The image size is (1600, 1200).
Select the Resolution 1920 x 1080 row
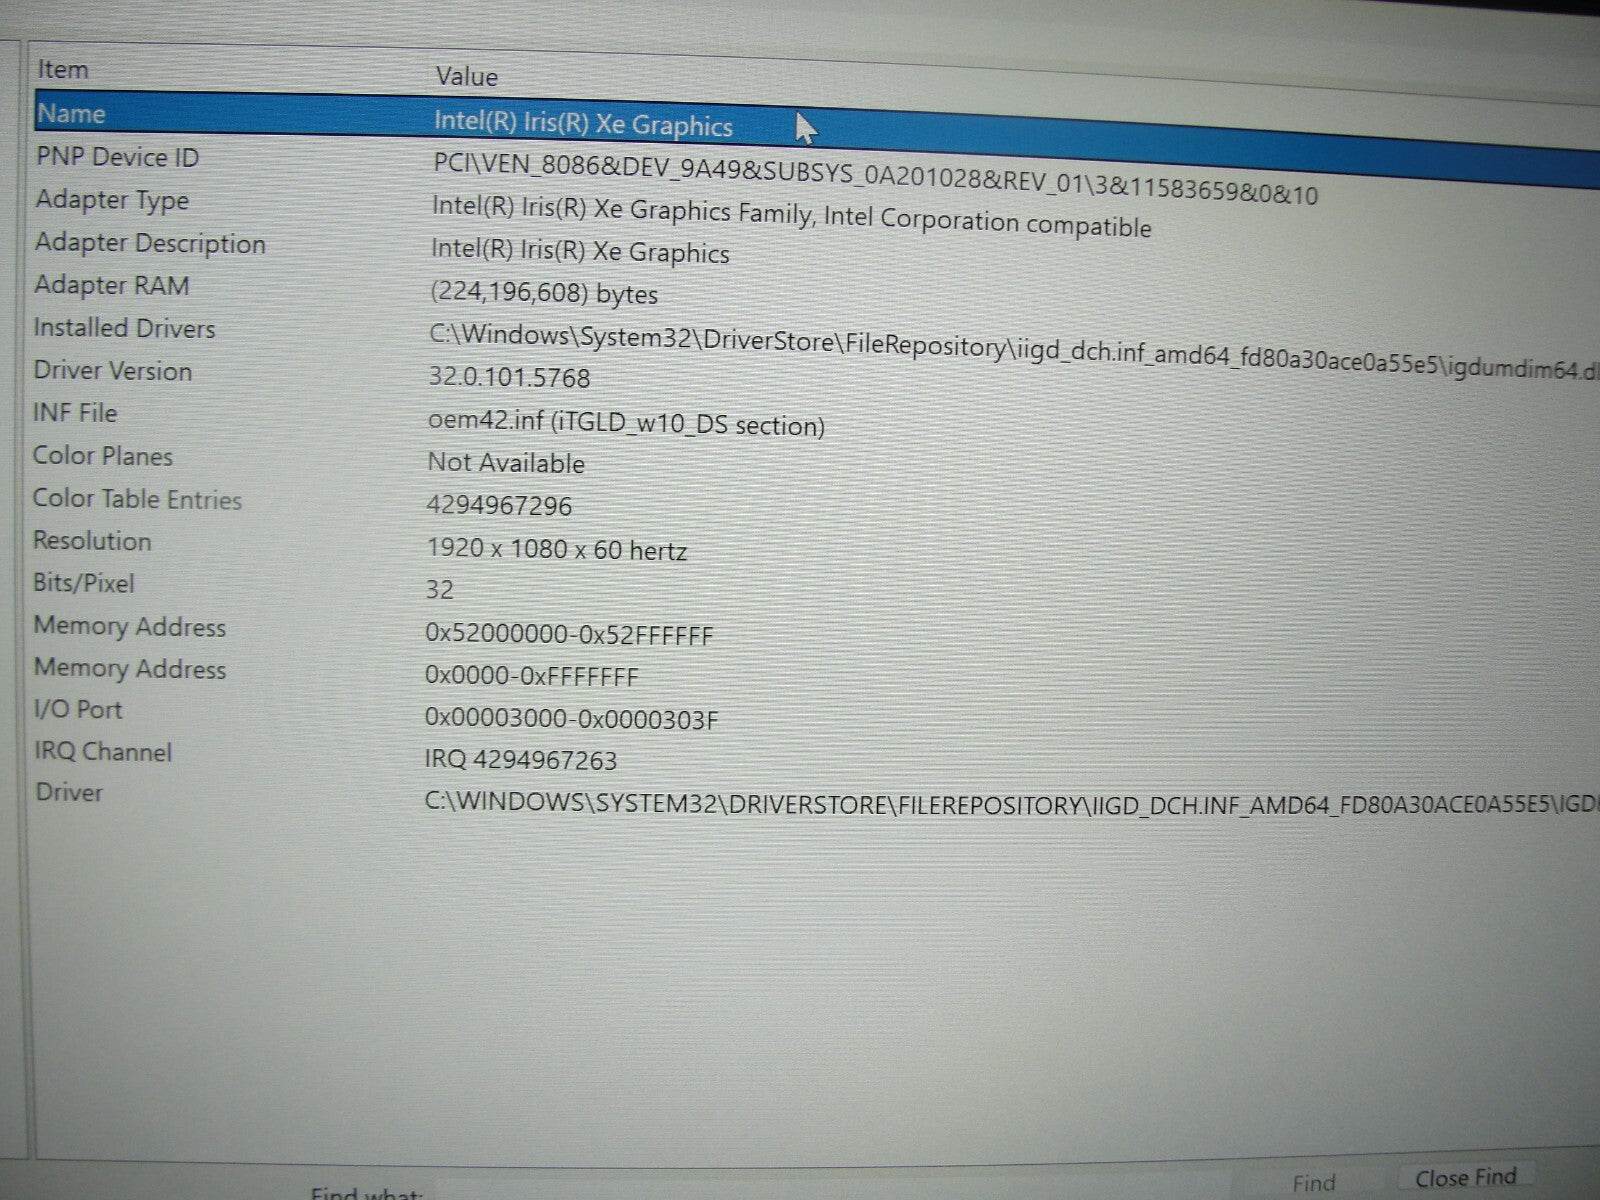[400, 543]
